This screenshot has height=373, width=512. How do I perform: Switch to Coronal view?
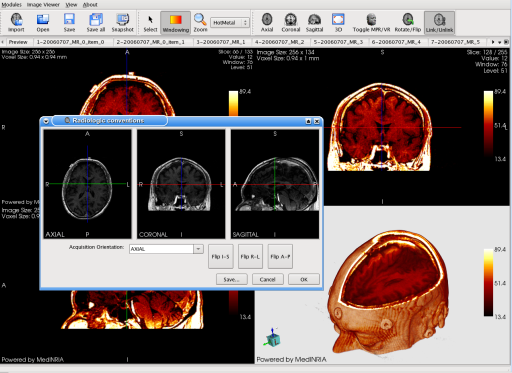point(291,22)
